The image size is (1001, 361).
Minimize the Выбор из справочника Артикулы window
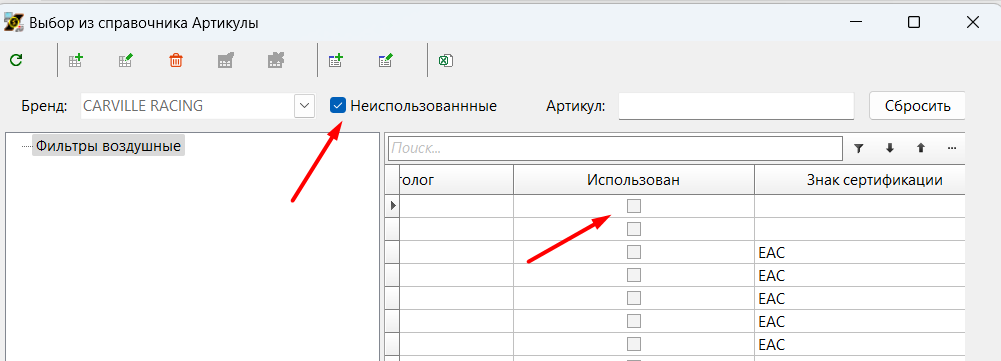(856, 22)
